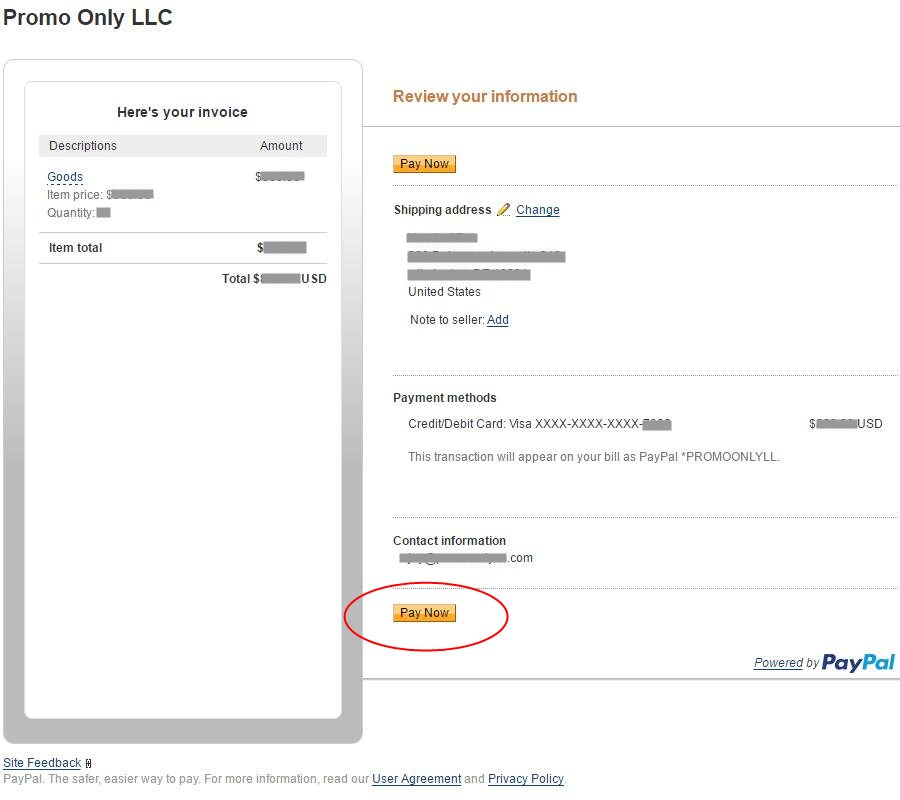The image size is (900, 800).
Task: Click the Review your information heading
Action: click(485, 97)
